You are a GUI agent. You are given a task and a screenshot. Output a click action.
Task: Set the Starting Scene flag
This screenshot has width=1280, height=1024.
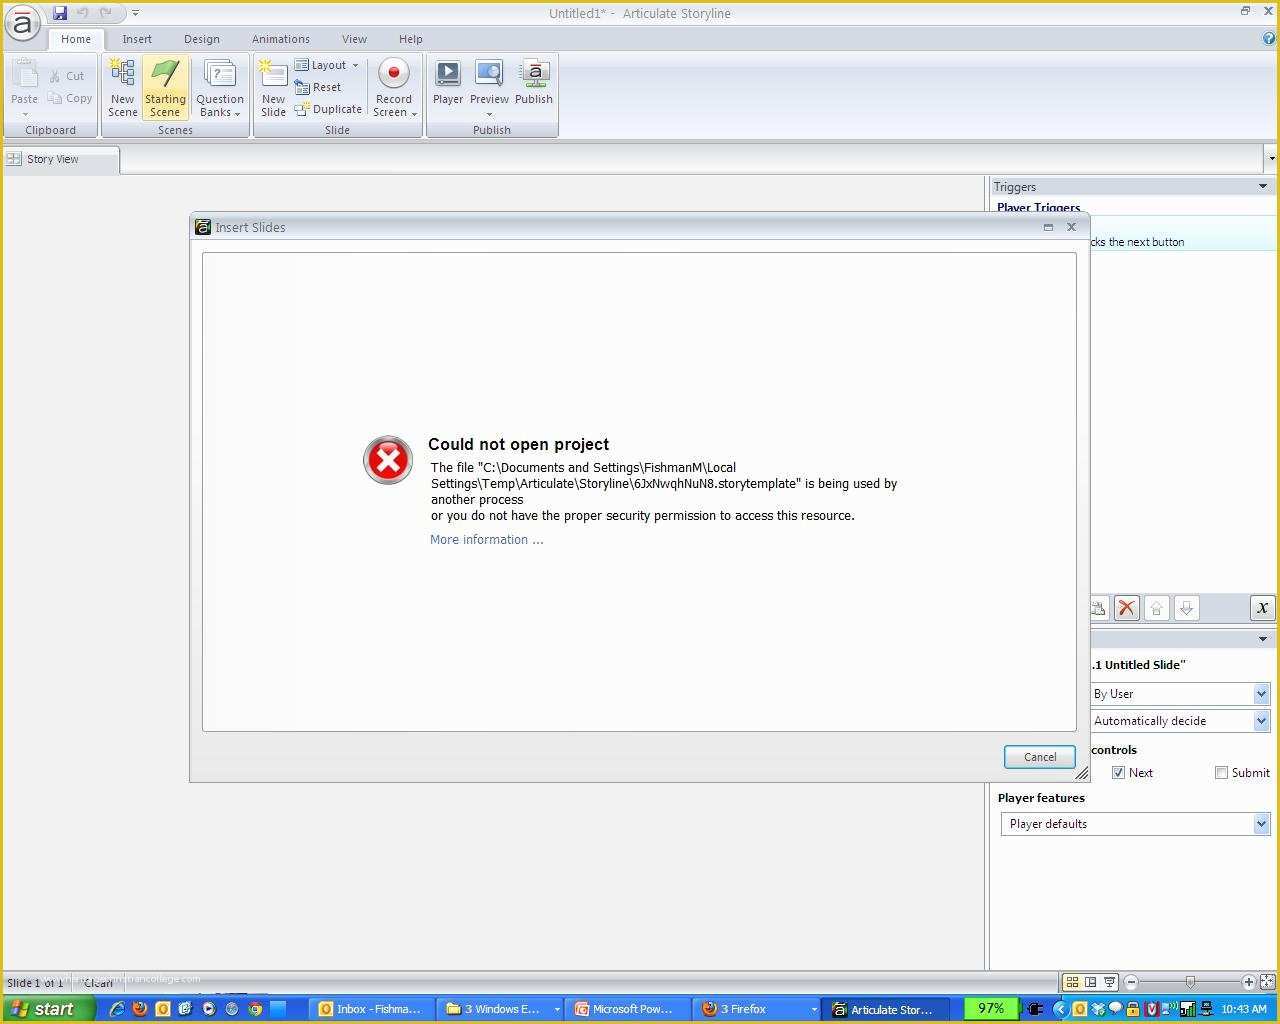165,88
